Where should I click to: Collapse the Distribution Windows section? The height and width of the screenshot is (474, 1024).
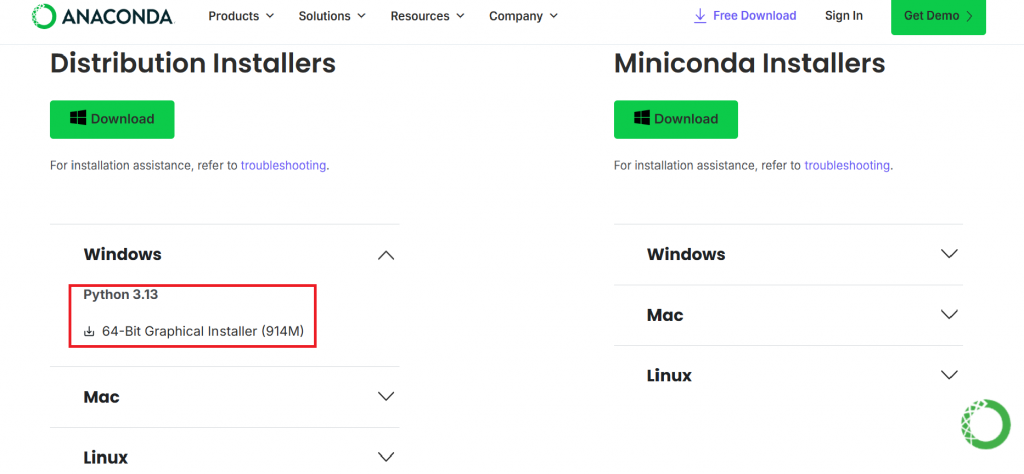225,255
